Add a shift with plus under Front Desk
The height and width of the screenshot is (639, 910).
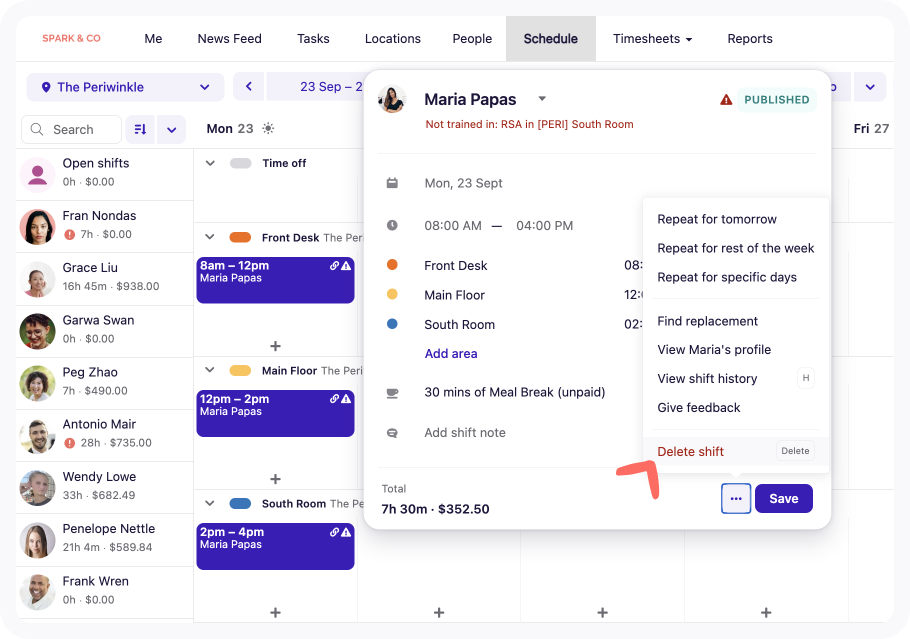[x=276, y=346]
